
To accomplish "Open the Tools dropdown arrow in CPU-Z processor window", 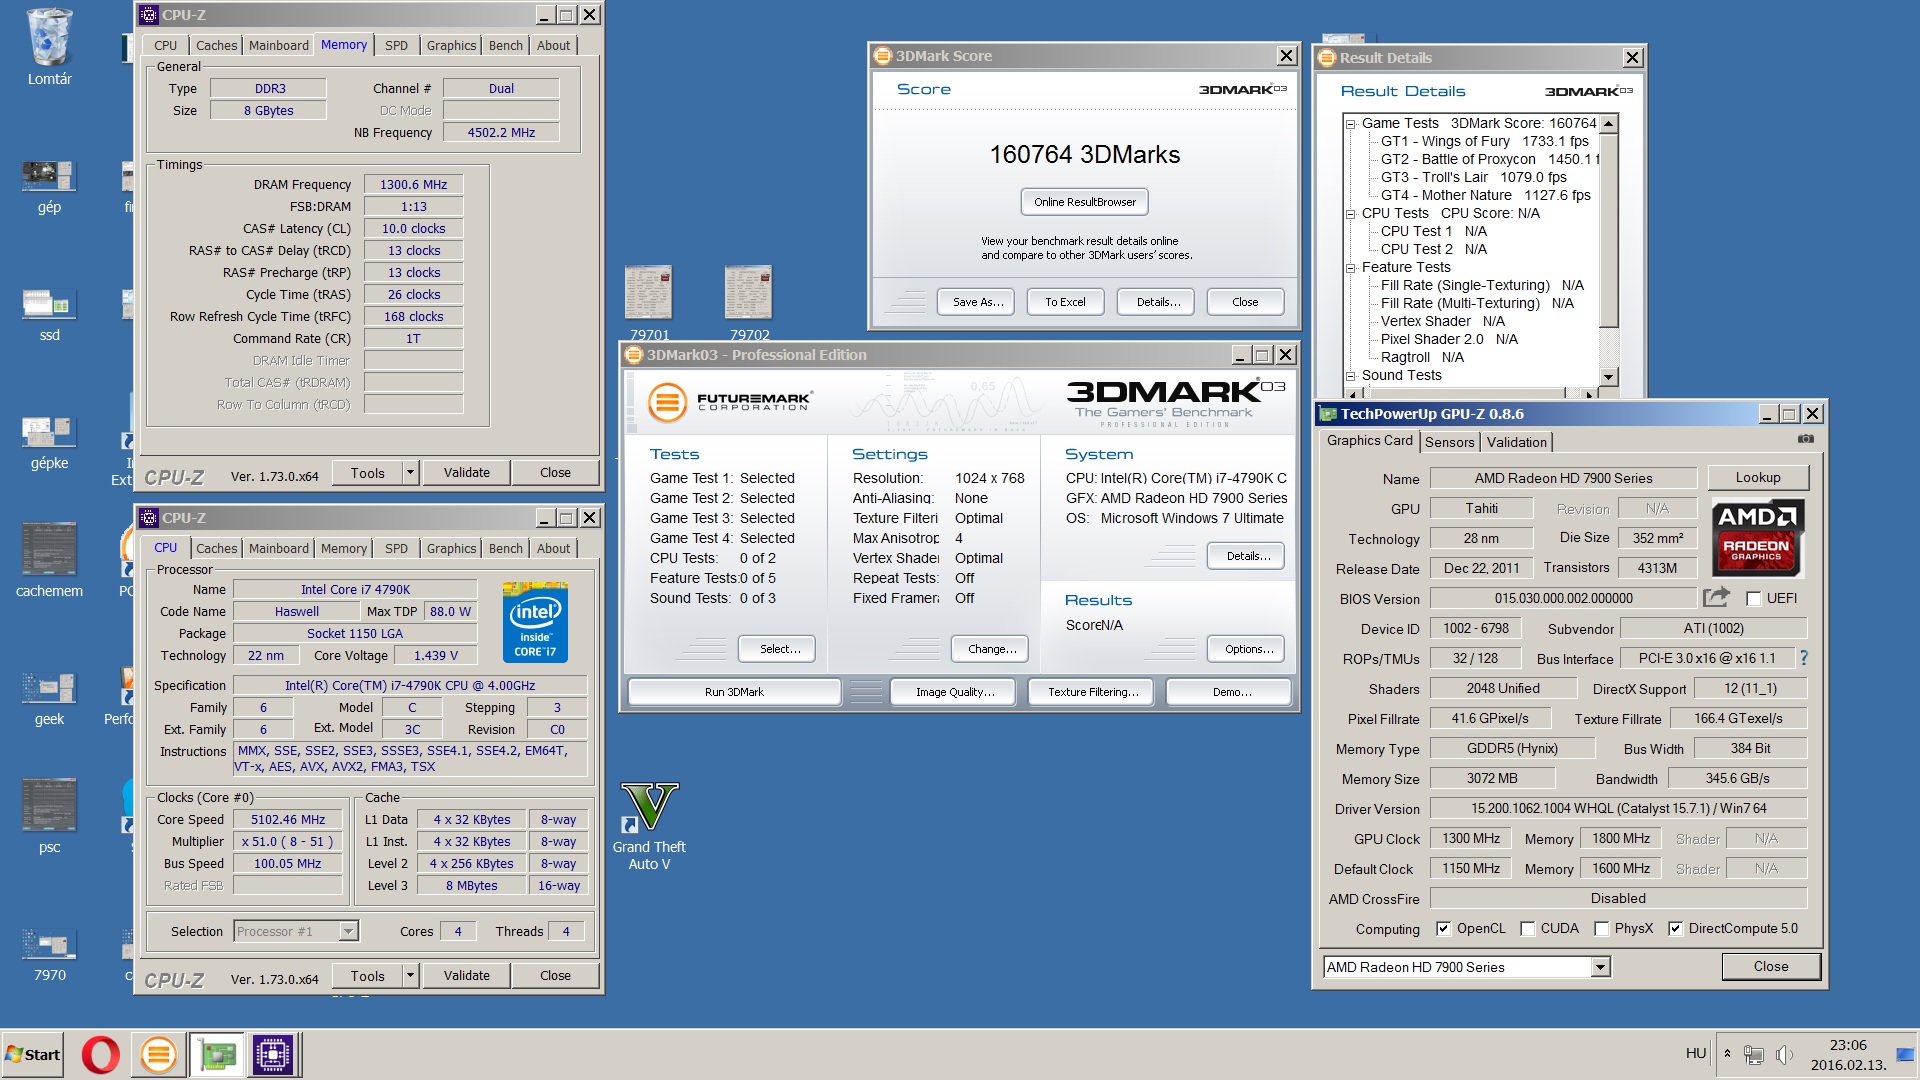I will (x=410, y=975).
